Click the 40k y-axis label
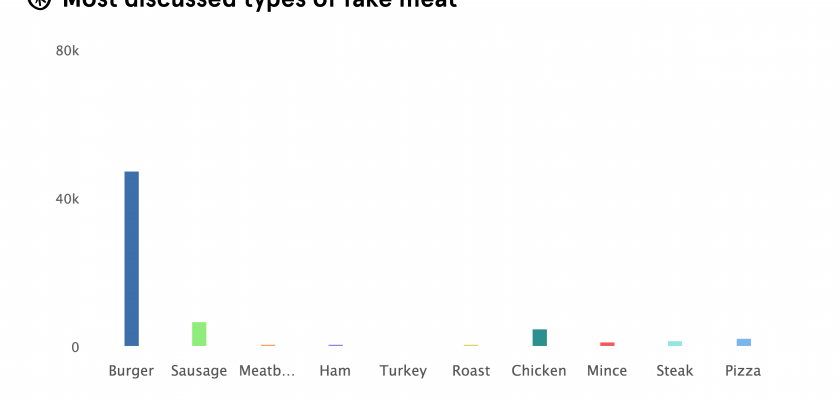Image resolution: width=840 pixels, height=400 pixels. (x=66, y=199)
